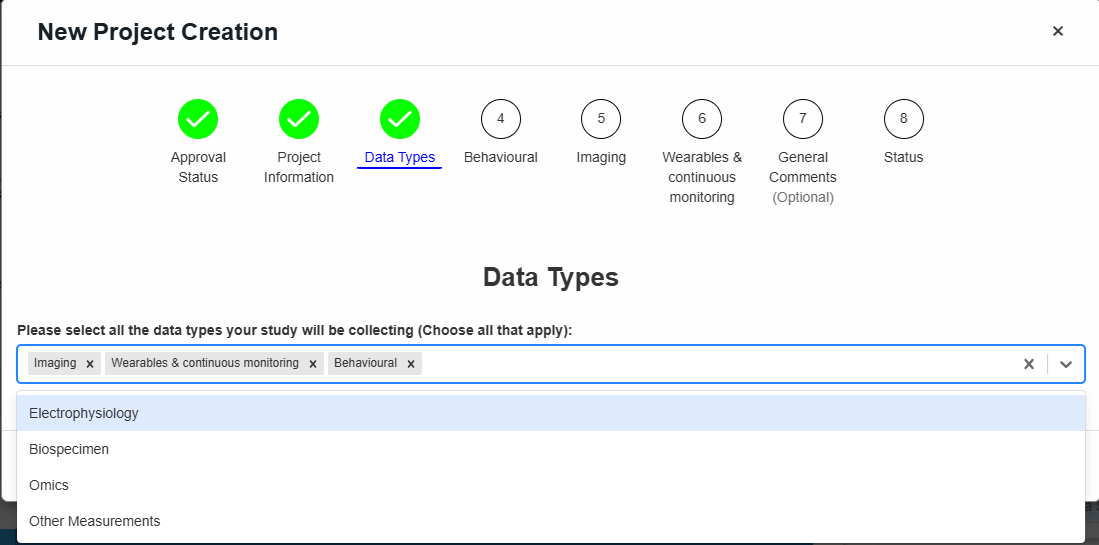Click the Imaging chip text
This screenshot has height=545, width=1099.
point(55,363)
